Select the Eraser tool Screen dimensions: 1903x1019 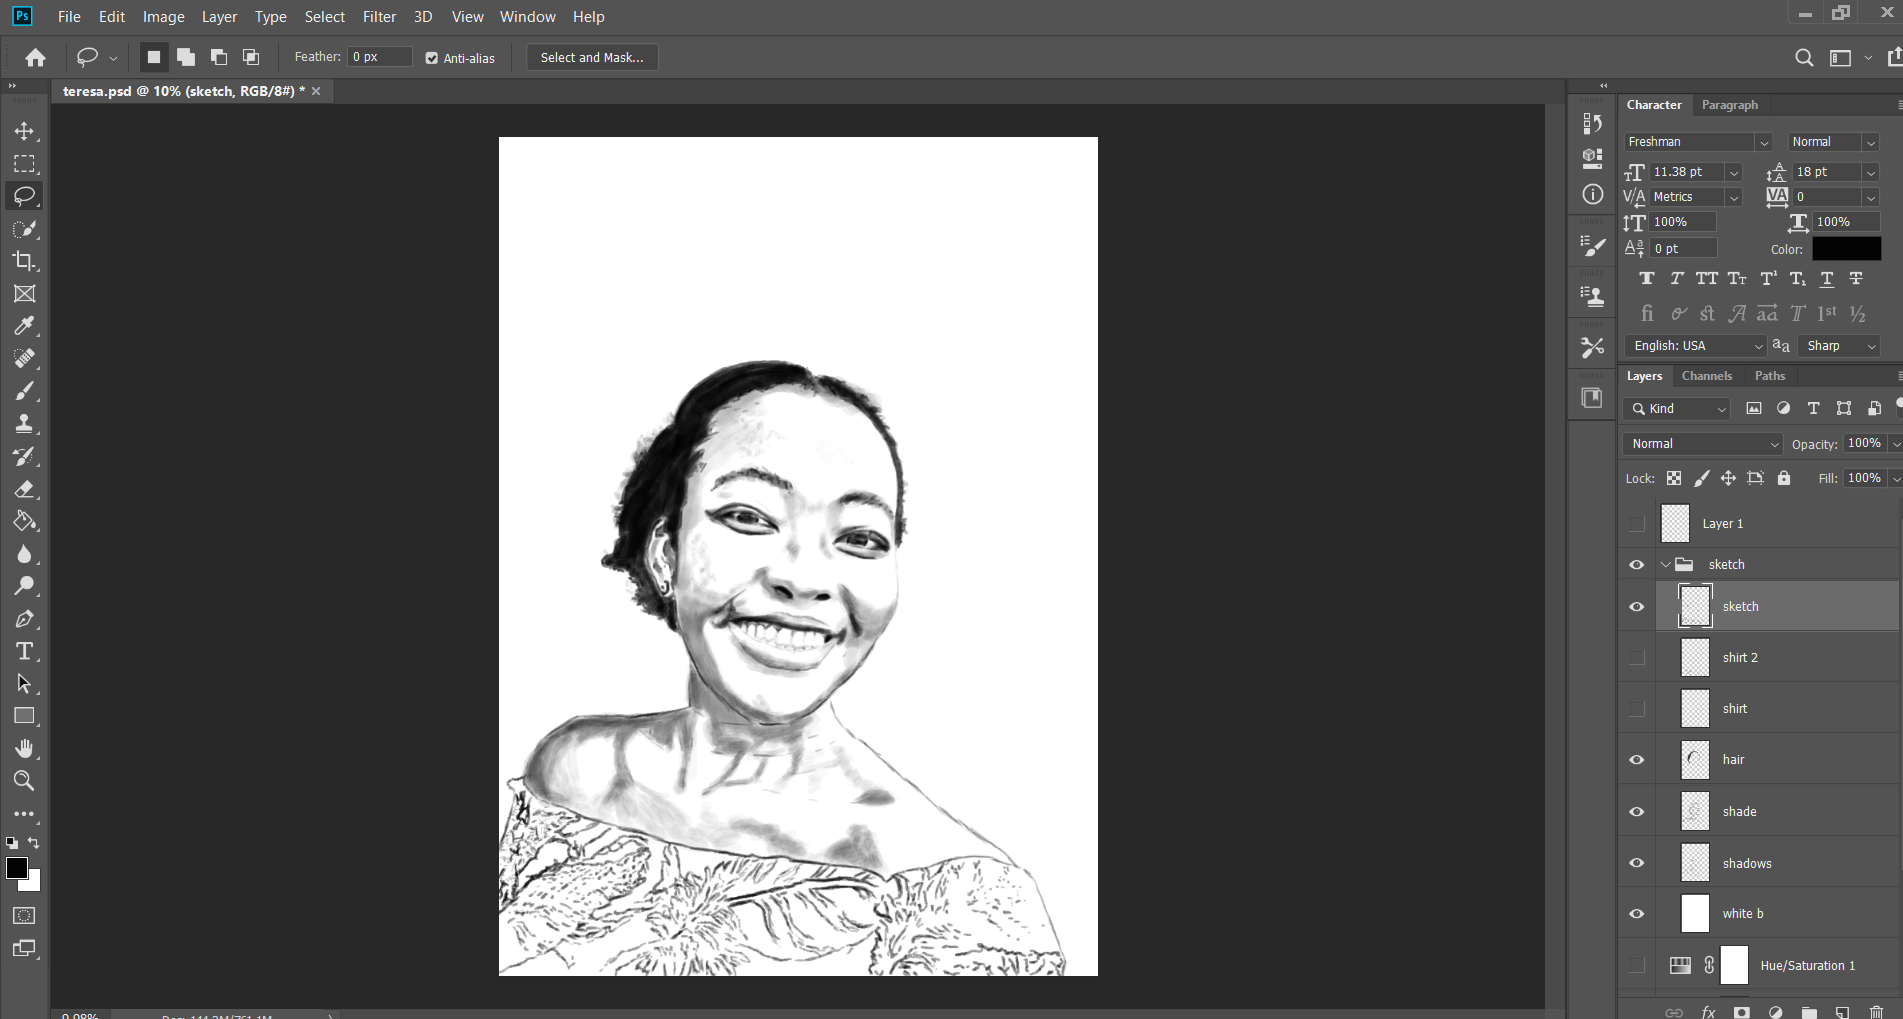(x=24, y=489)
